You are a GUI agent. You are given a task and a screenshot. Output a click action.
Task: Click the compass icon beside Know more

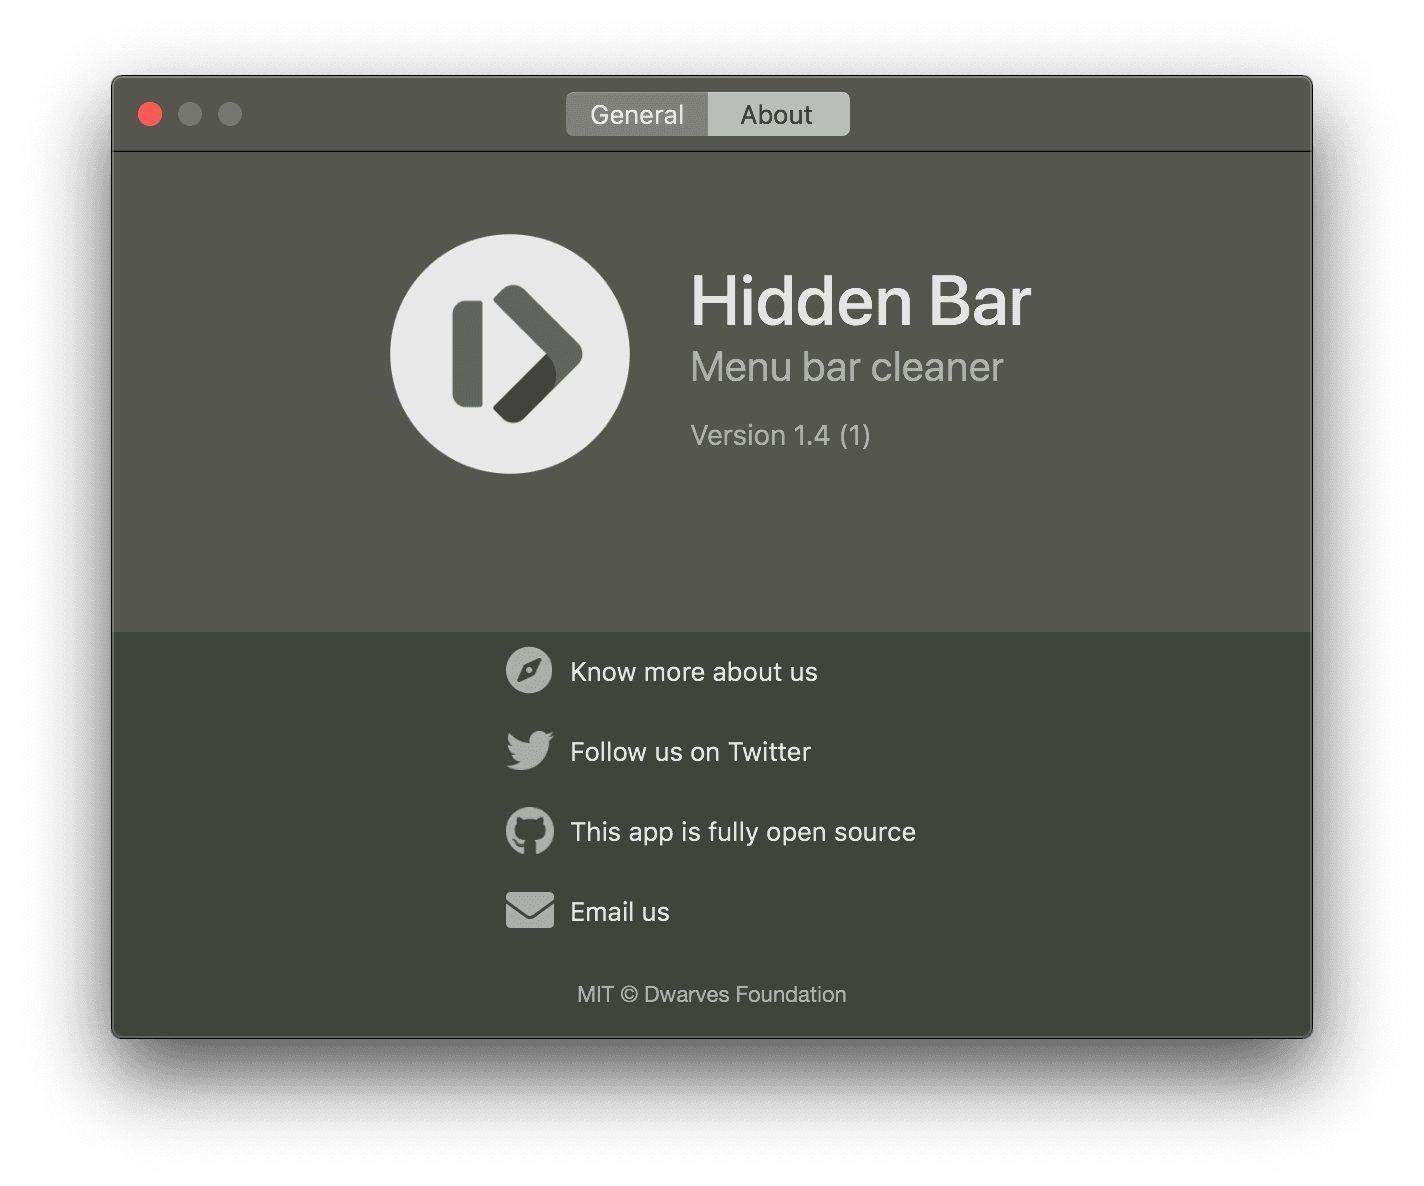pos(529,670)
